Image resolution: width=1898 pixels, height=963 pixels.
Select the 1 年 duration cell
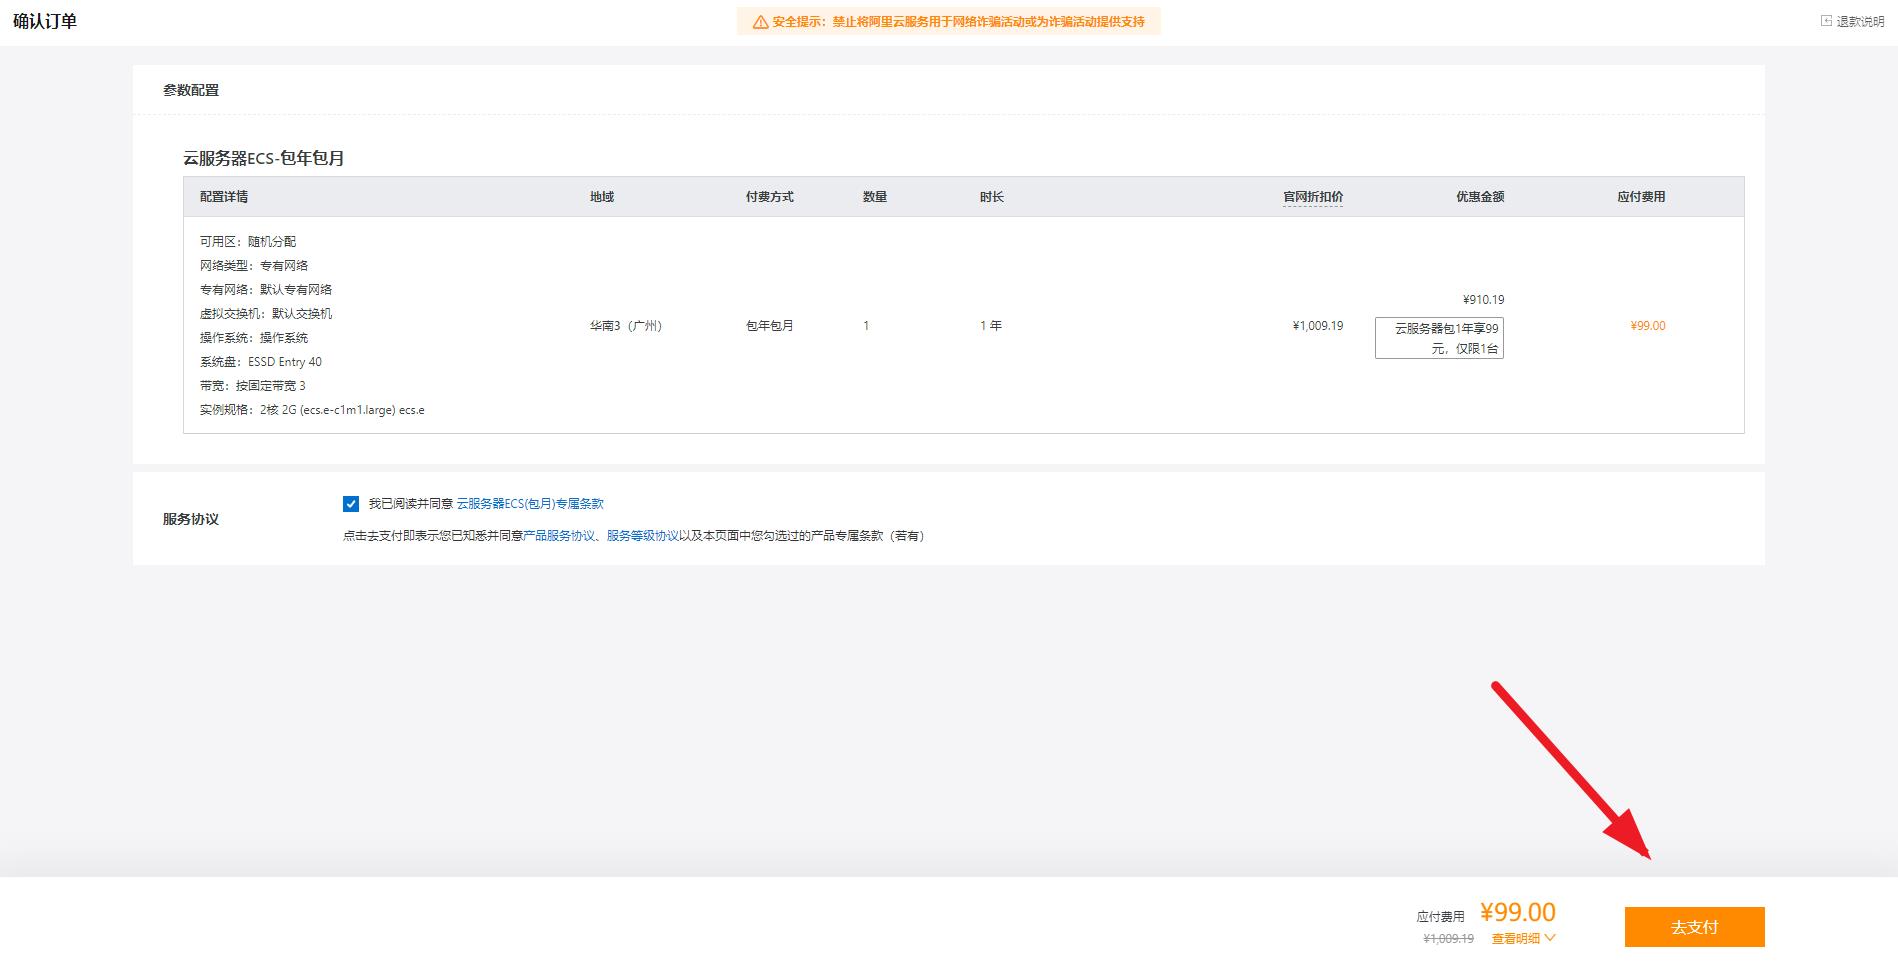tap(991, 326)
